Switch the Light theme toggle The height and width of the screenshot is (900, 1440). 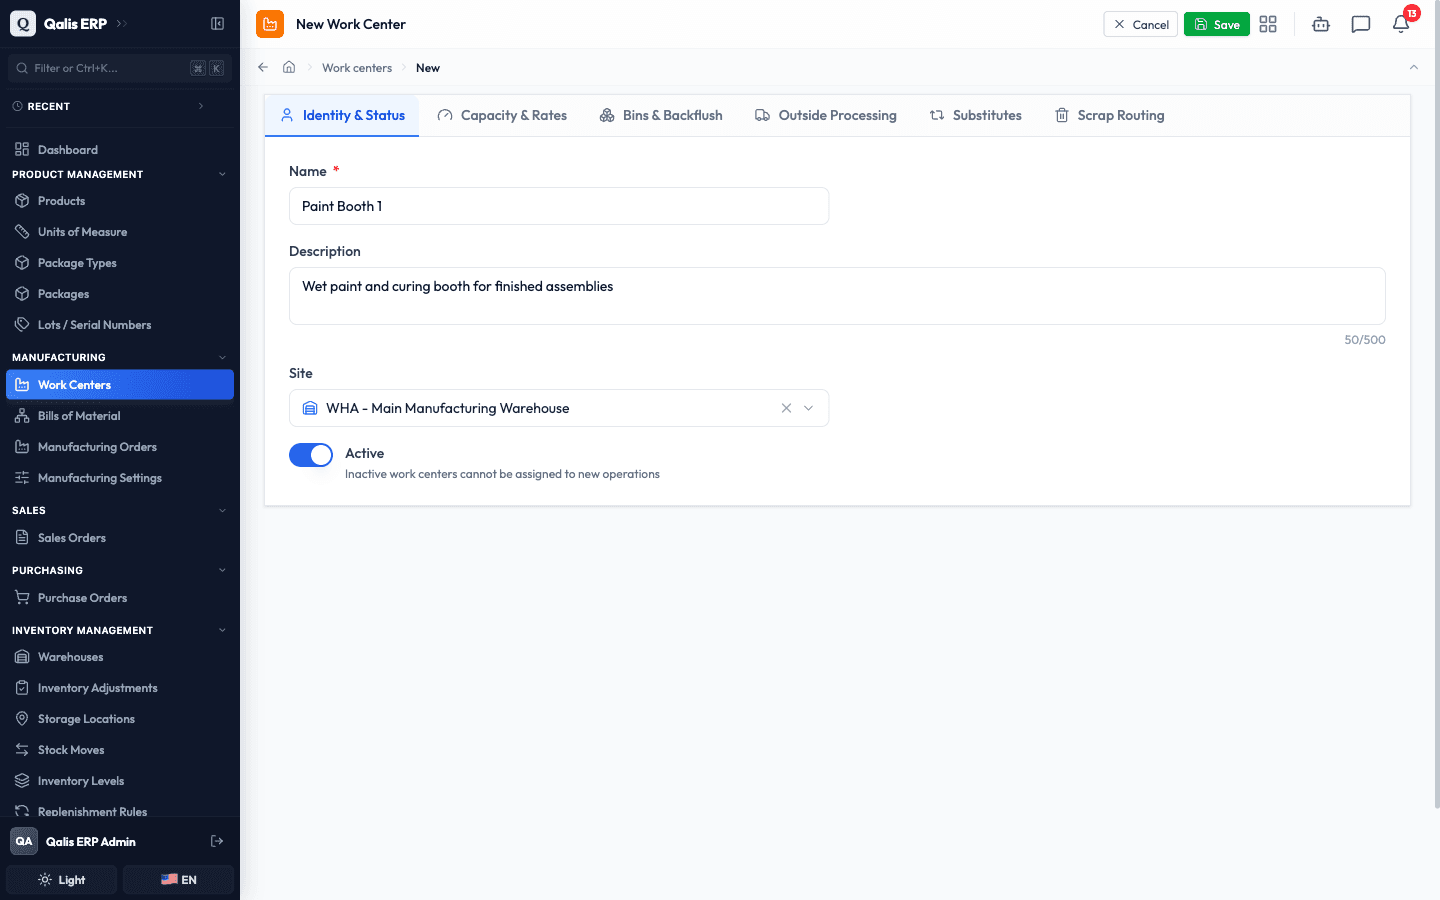(x=62, y=880)
